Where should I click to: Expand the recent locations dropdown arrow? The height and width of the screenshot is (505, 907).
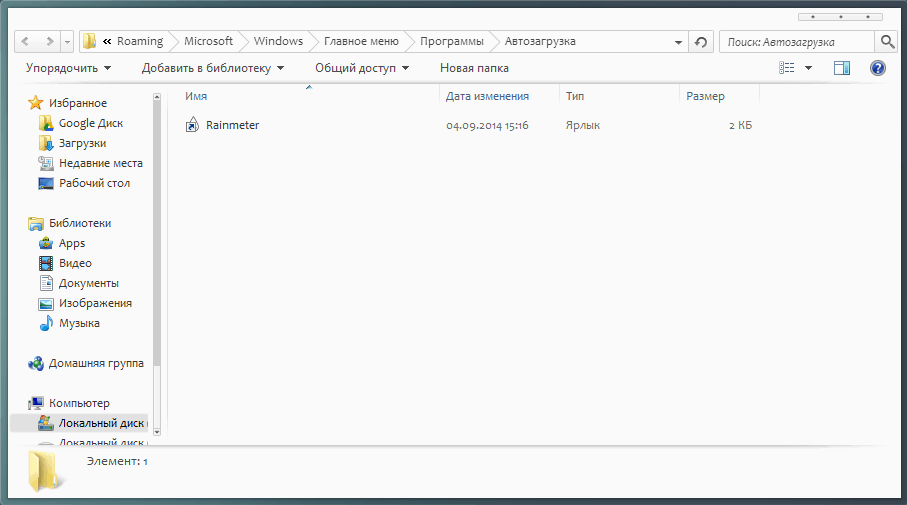67,42
